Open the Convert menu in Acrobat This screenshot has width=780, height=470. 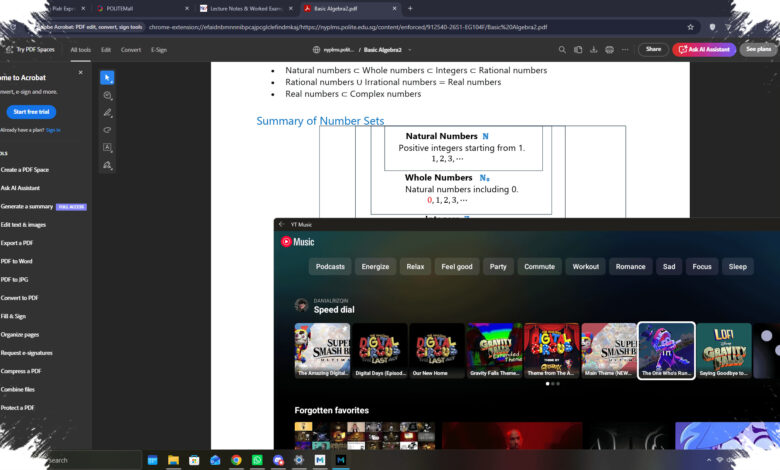tap(131, 50)
